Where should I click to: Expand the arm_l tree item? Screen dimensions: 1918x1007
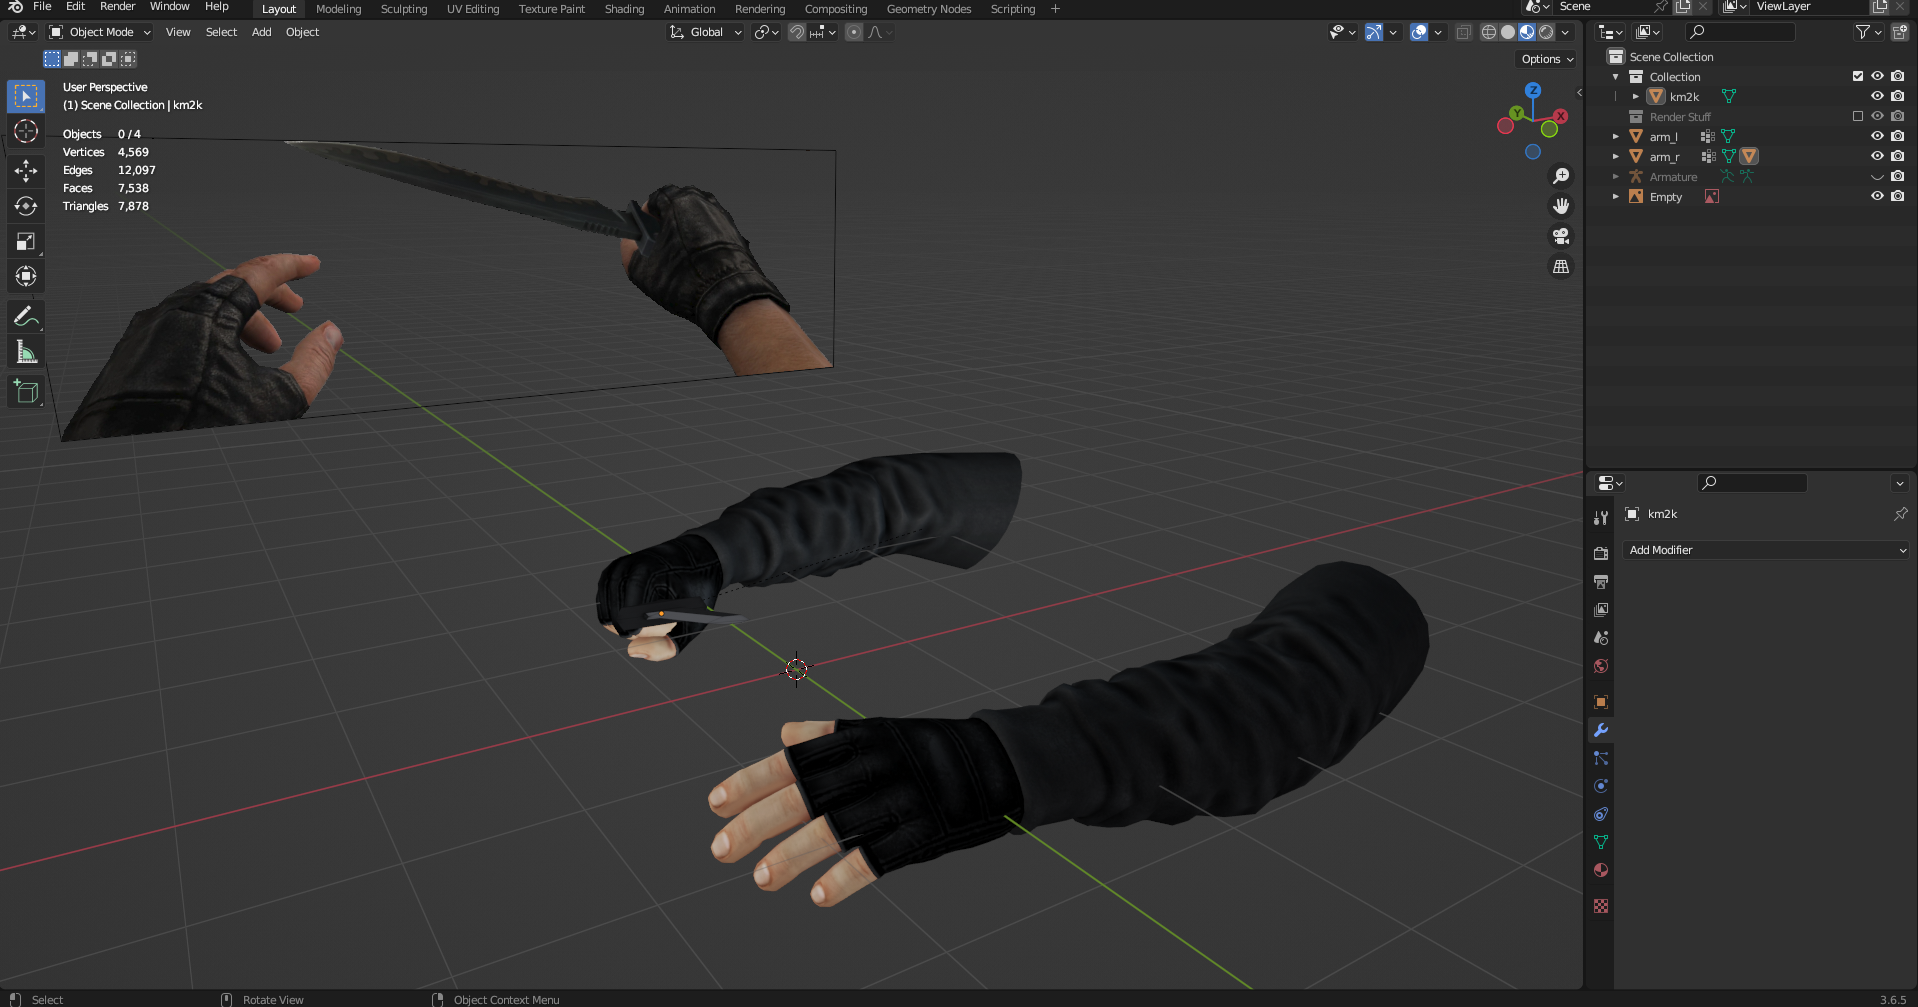[x=1615, y=137]
